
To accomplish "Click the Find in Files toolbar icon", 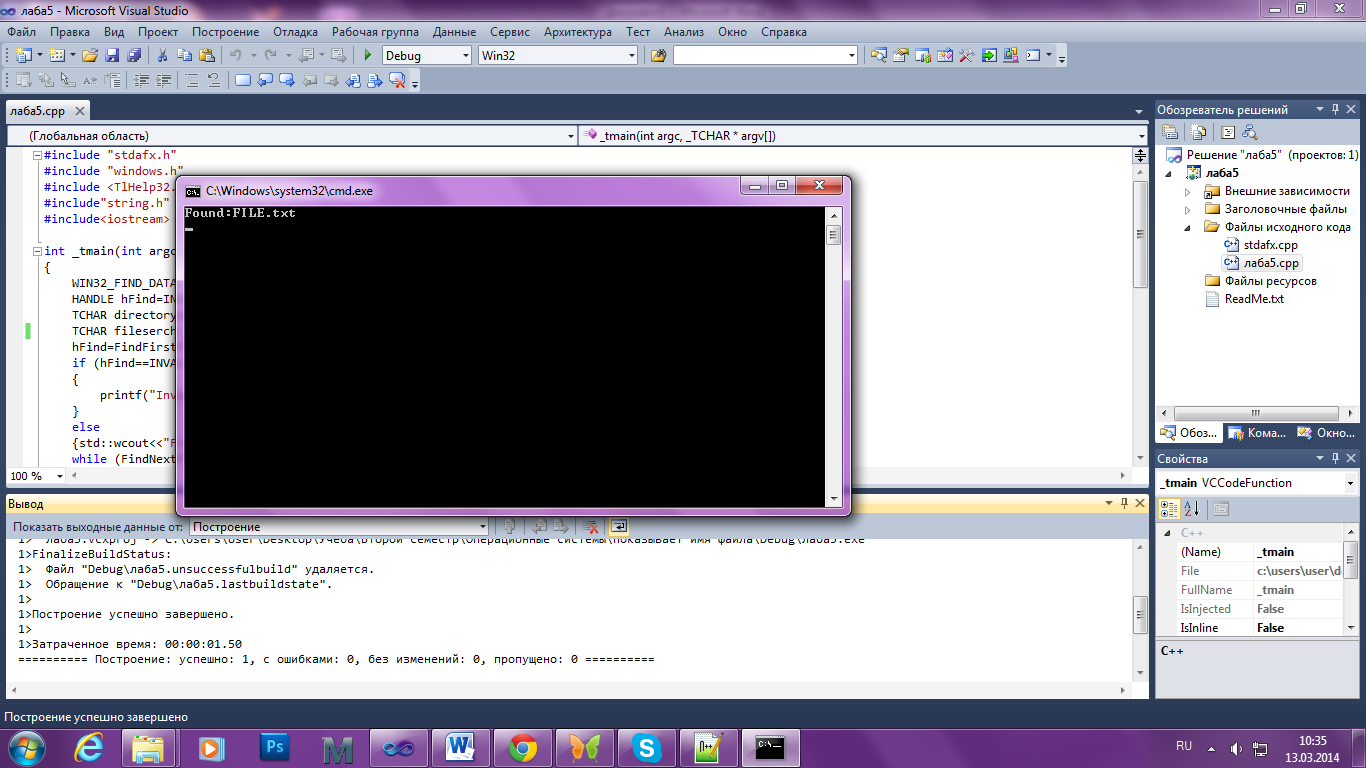I will tap(658, 56).
